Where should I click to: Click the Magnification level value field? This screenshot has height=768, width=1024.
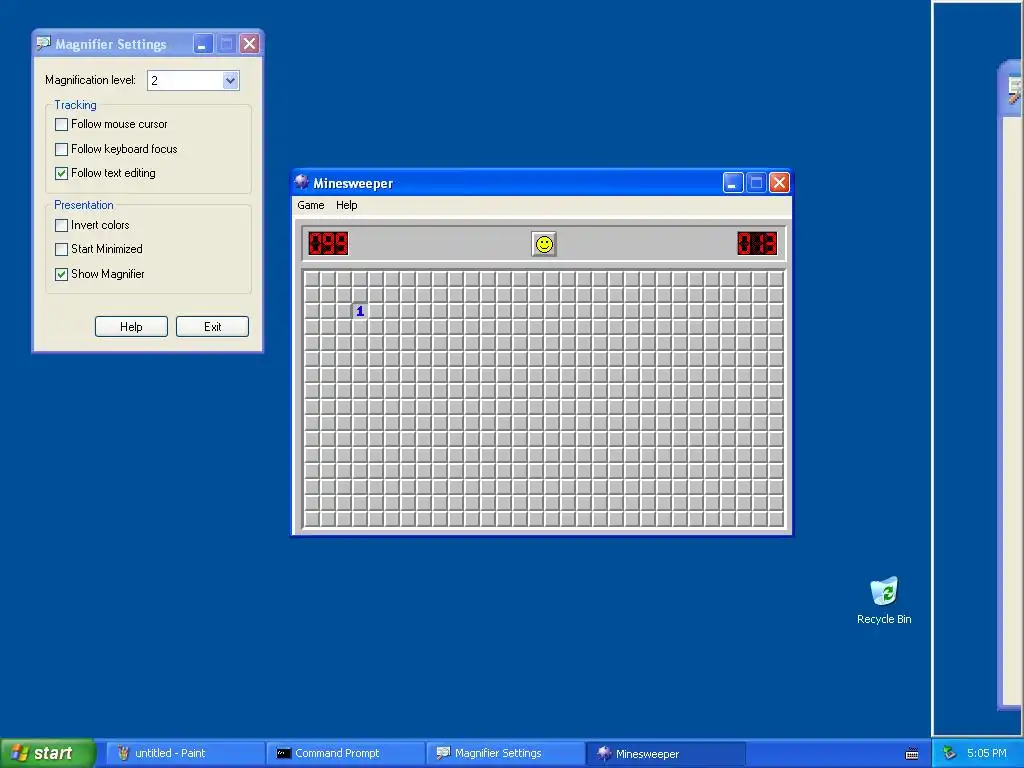tap(185, 80)
